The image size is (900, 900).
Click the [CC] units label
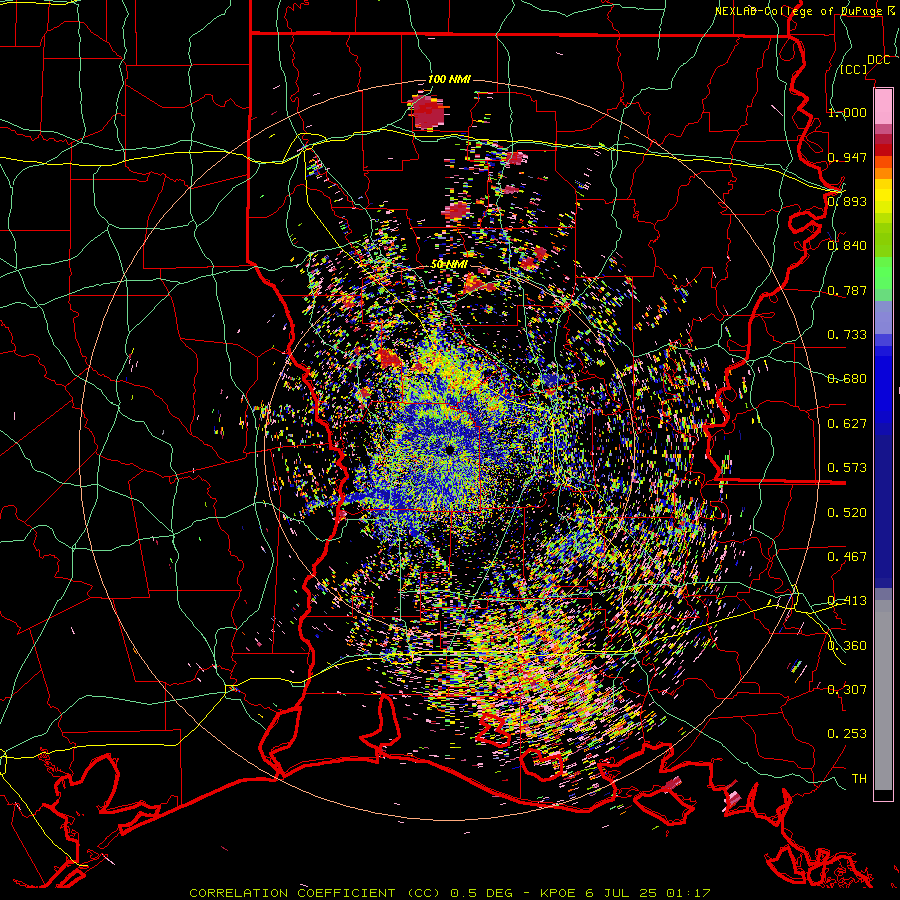tap(854, 69)
